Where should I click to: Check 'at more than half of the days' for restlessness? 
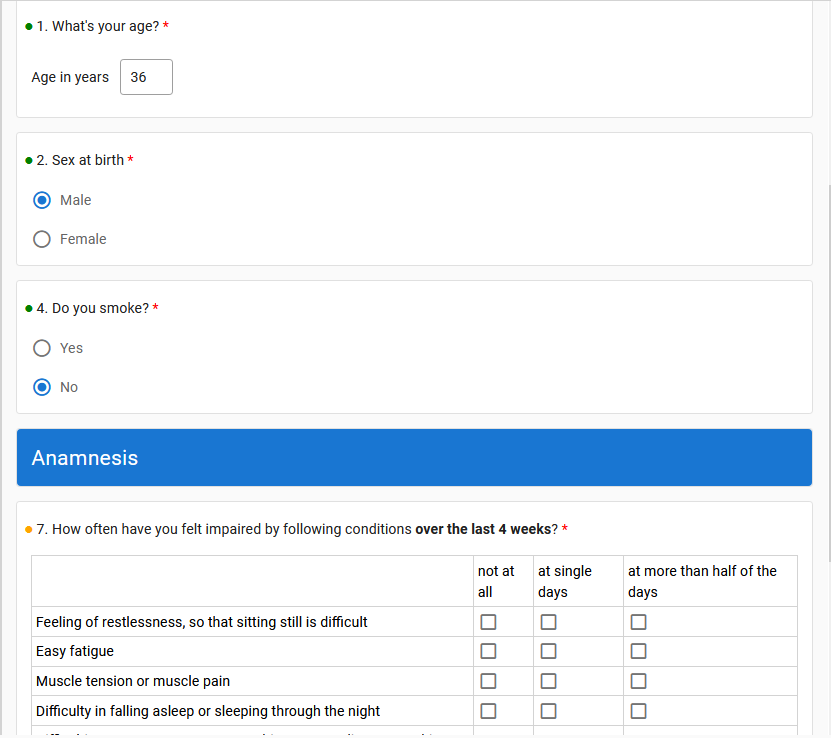[638, 621]
